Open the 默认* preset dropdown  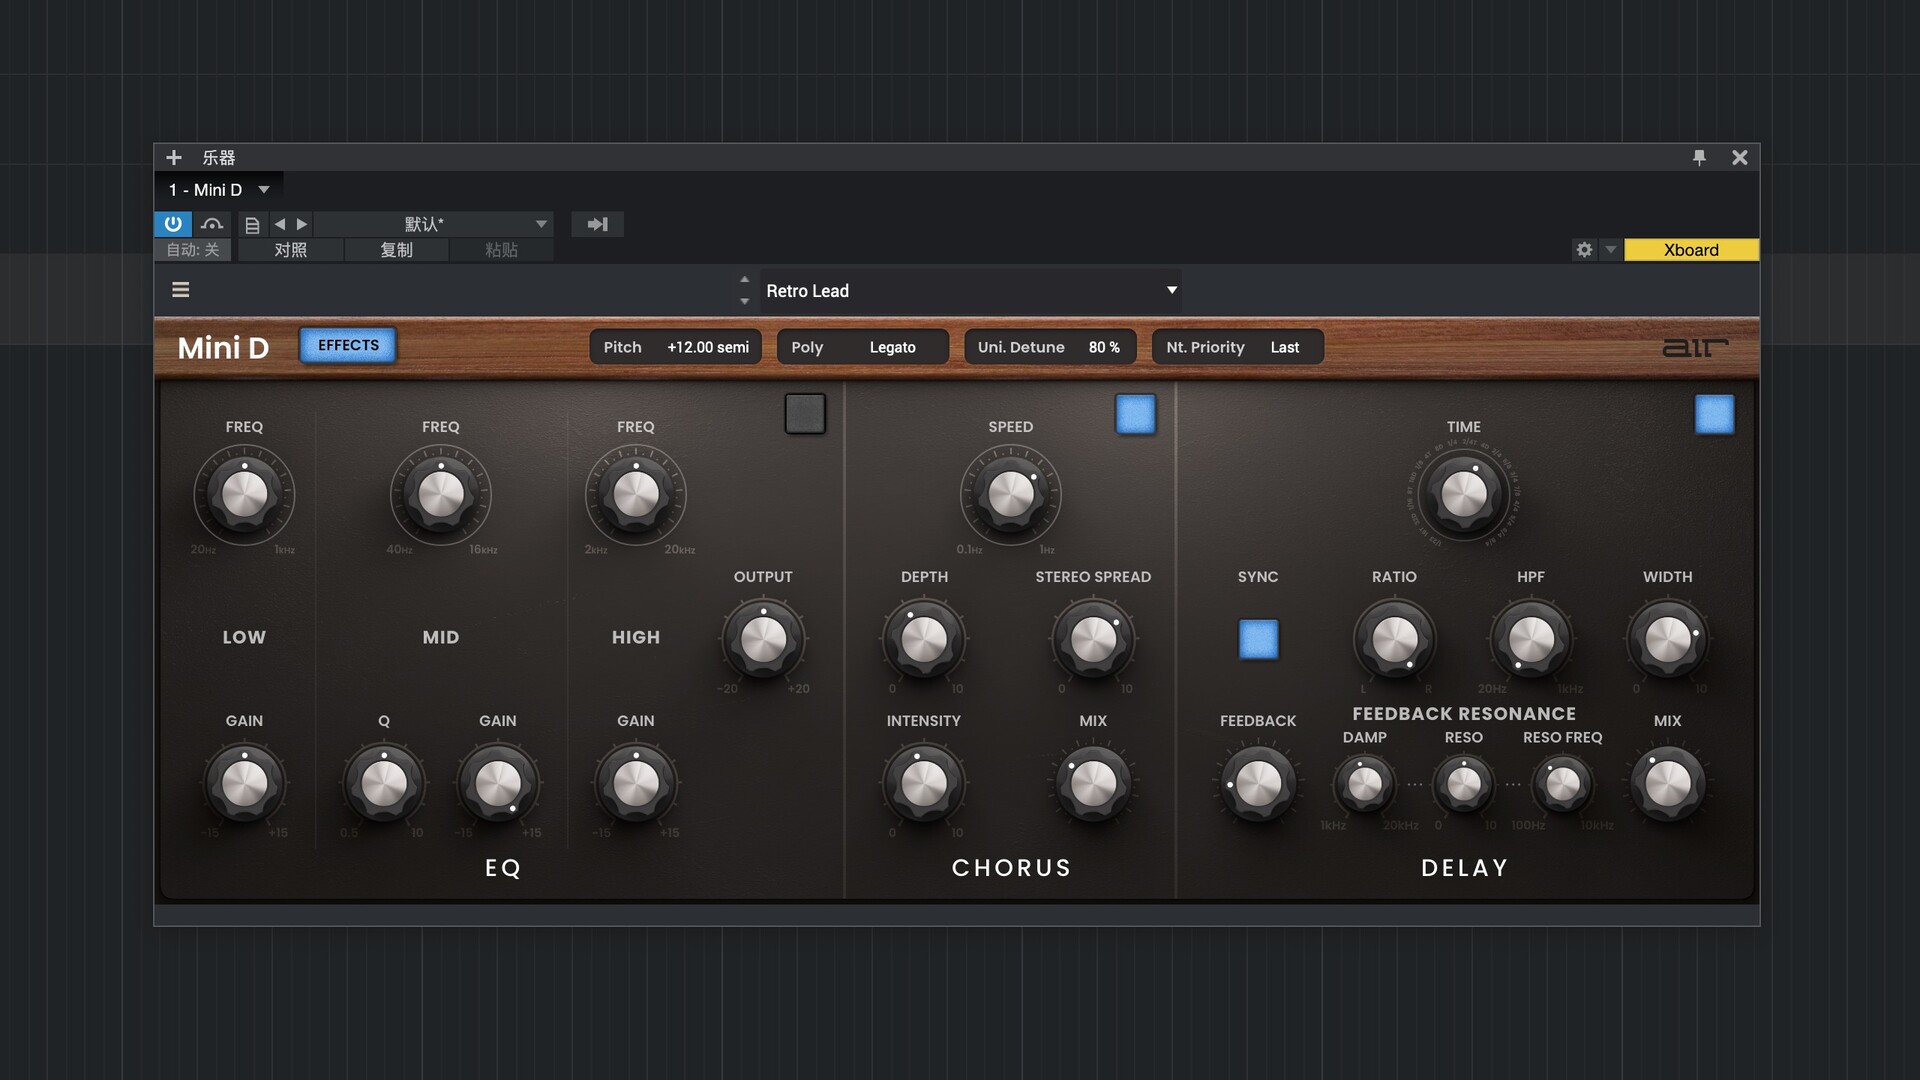point(541,224)
